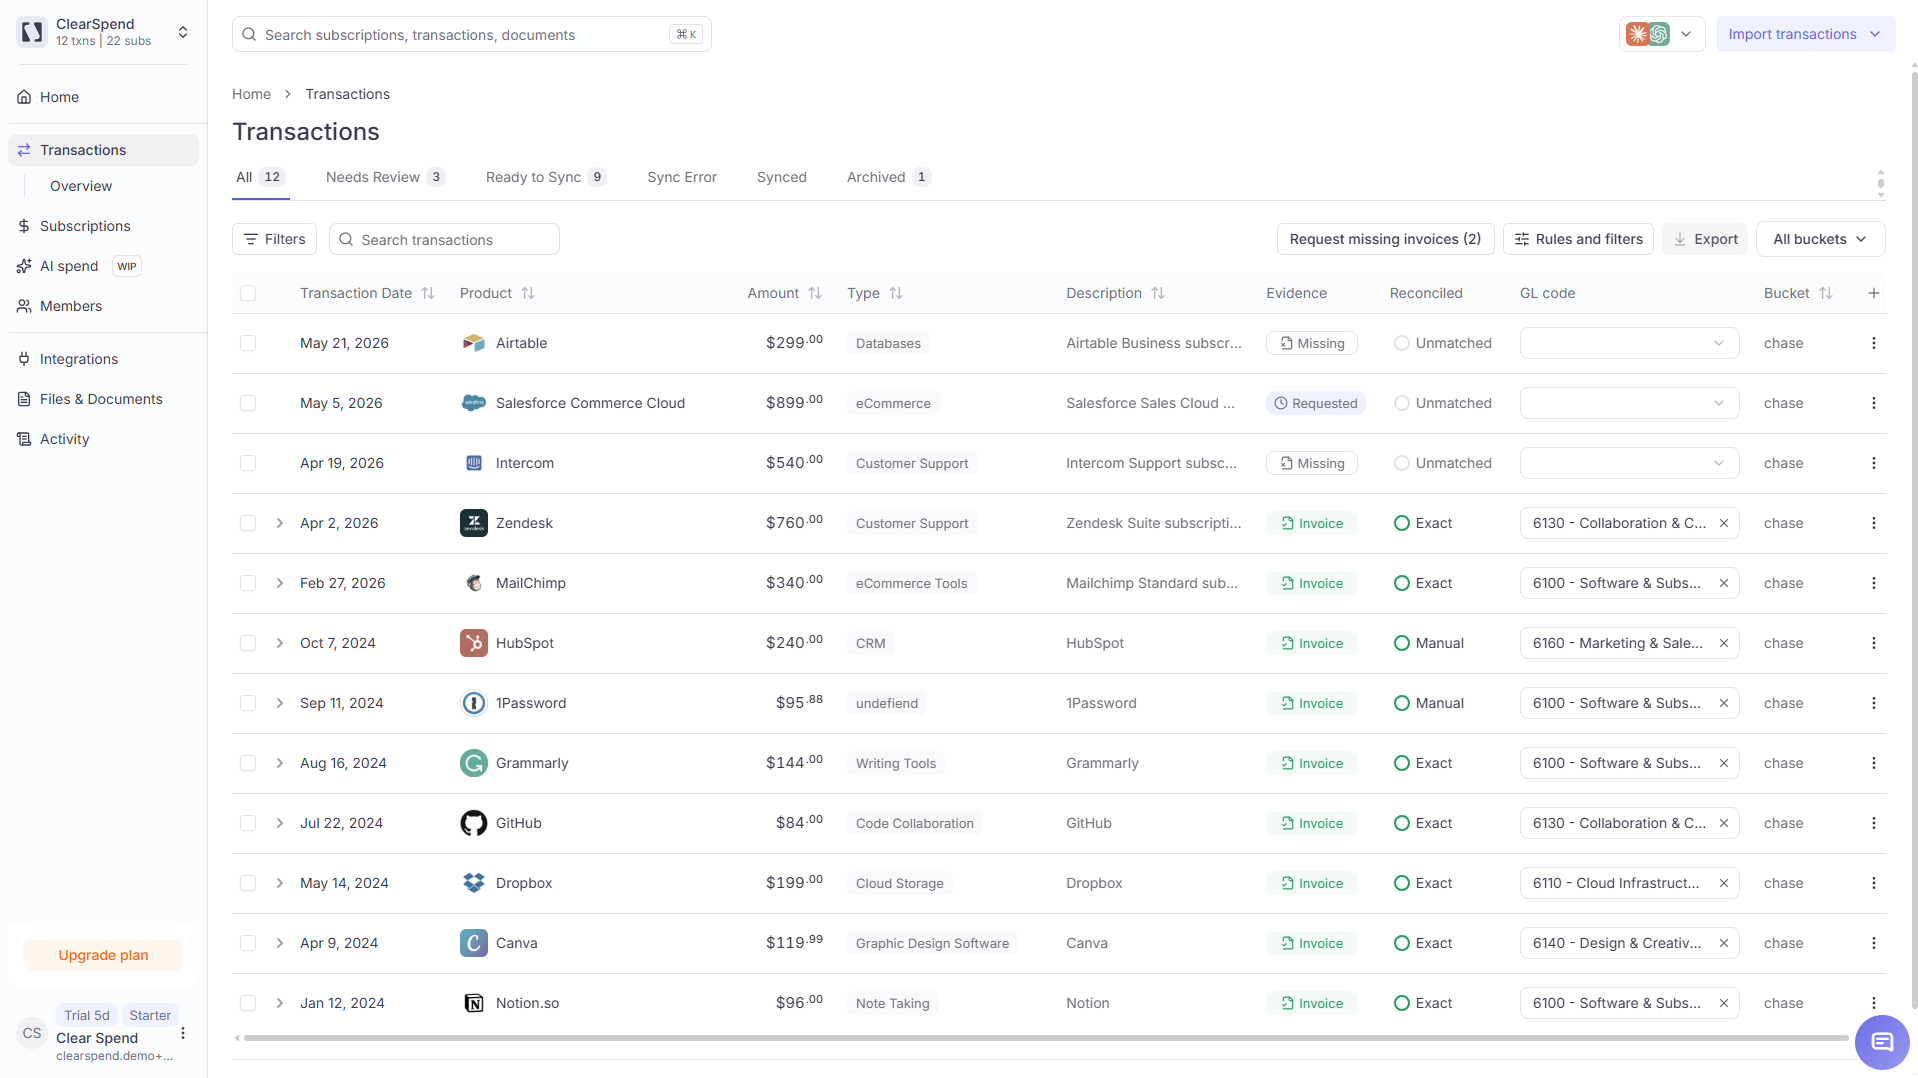Clear GL code for Zendesk row
The width and height of the screenshot is (1918, 1078).
(x=1724, y=523)
